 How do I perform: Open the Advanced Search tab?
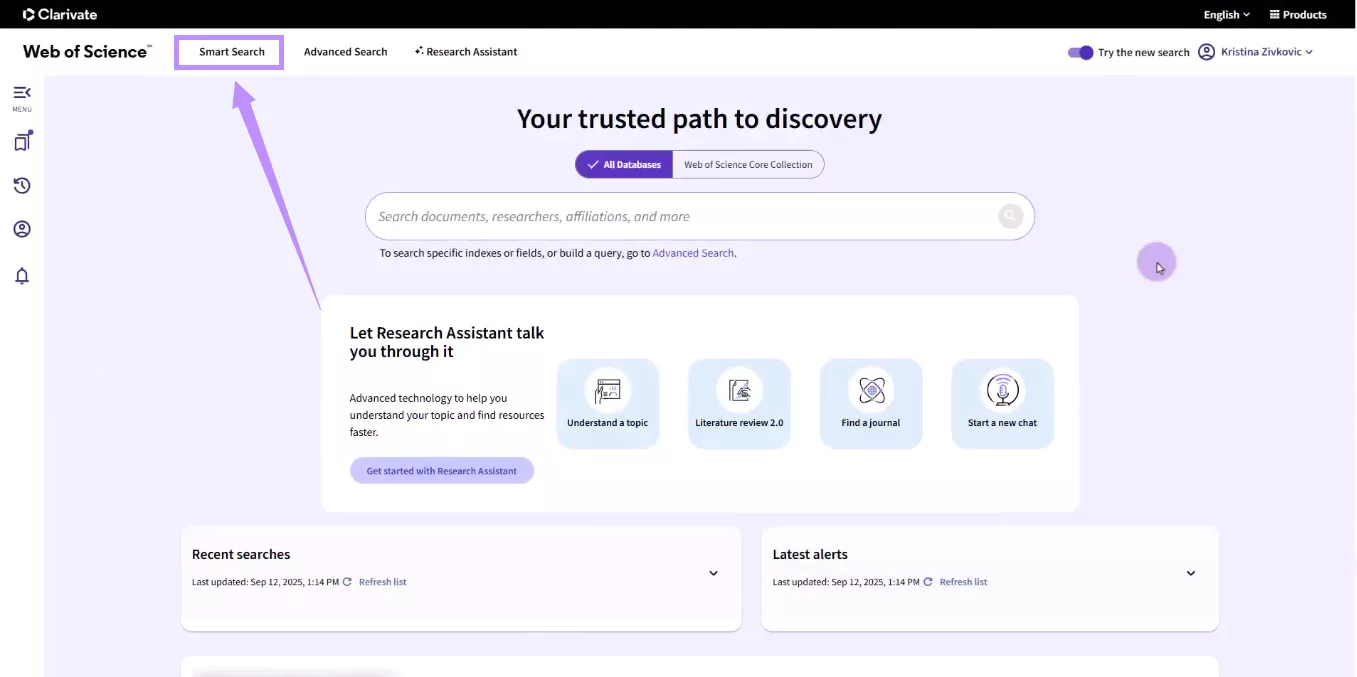345,51
